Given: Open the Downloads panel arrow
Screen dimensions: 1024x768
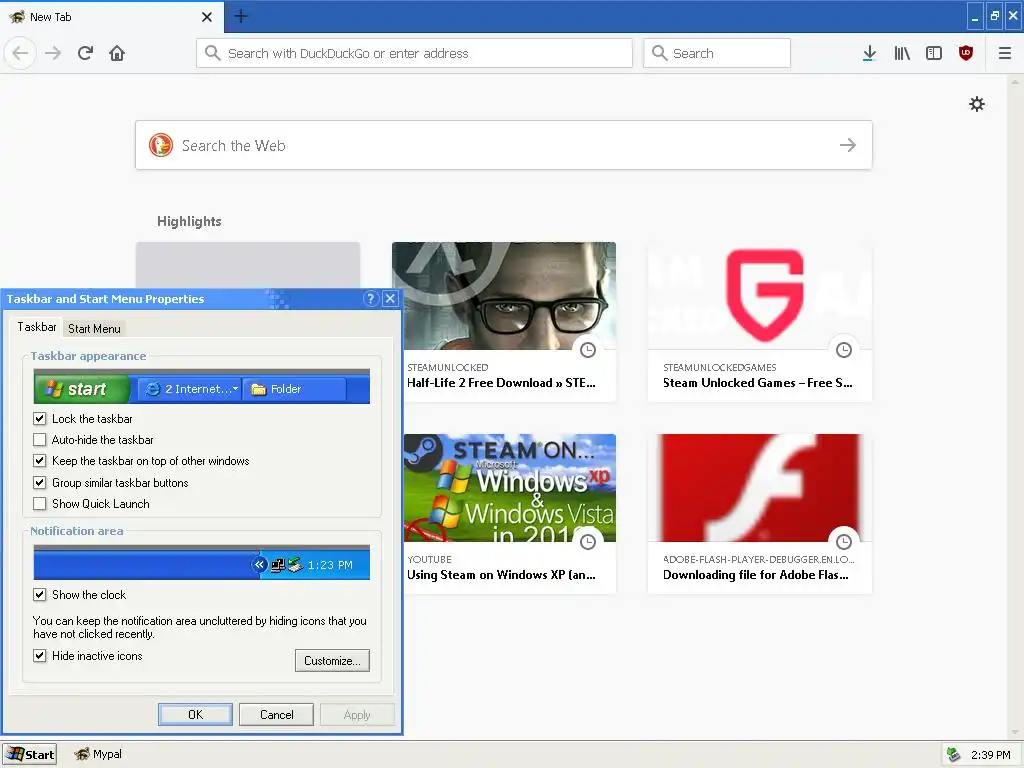Looking at the screenshot, I should 869,53.
